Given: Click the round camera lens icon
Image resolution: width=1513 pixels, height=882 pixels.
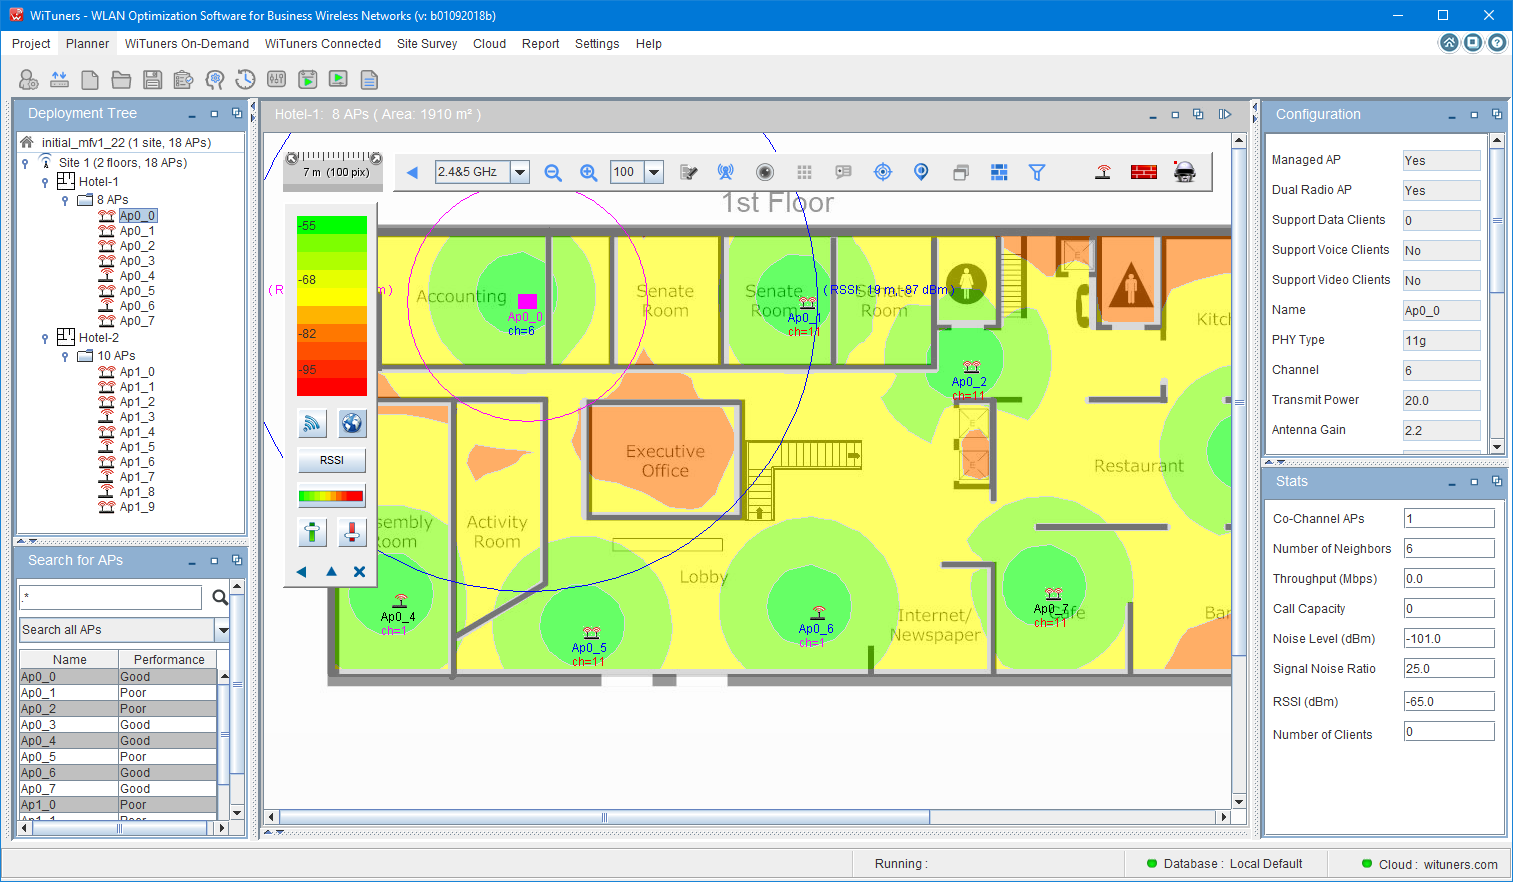Looking at the screenshot, I should click(765, 172).
